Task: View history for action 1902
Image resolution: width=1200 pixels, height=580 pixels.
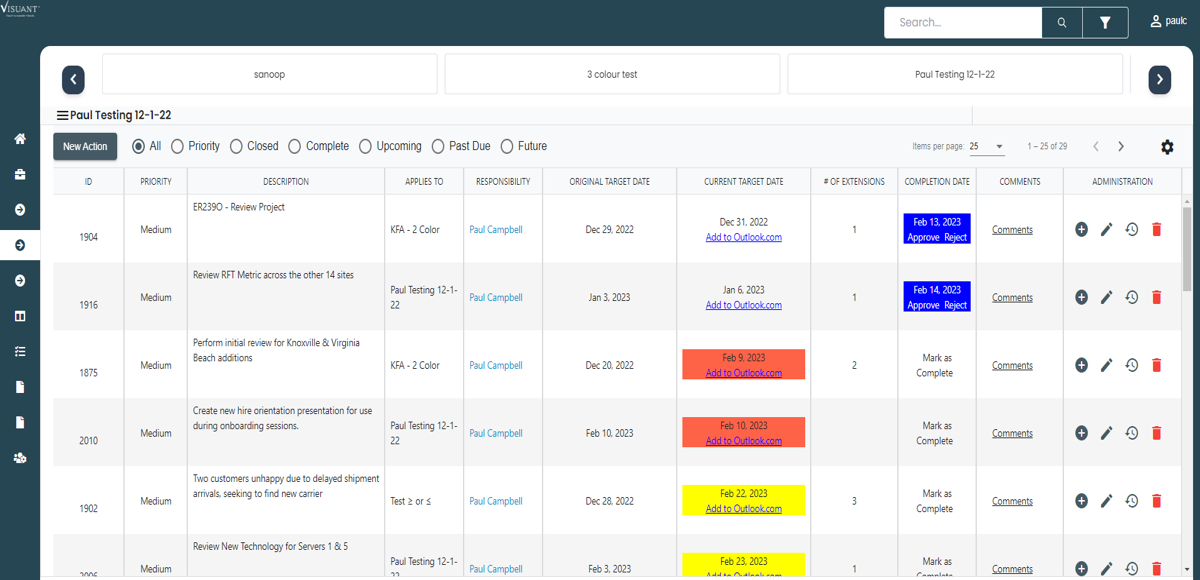Action: point(1131,502)
